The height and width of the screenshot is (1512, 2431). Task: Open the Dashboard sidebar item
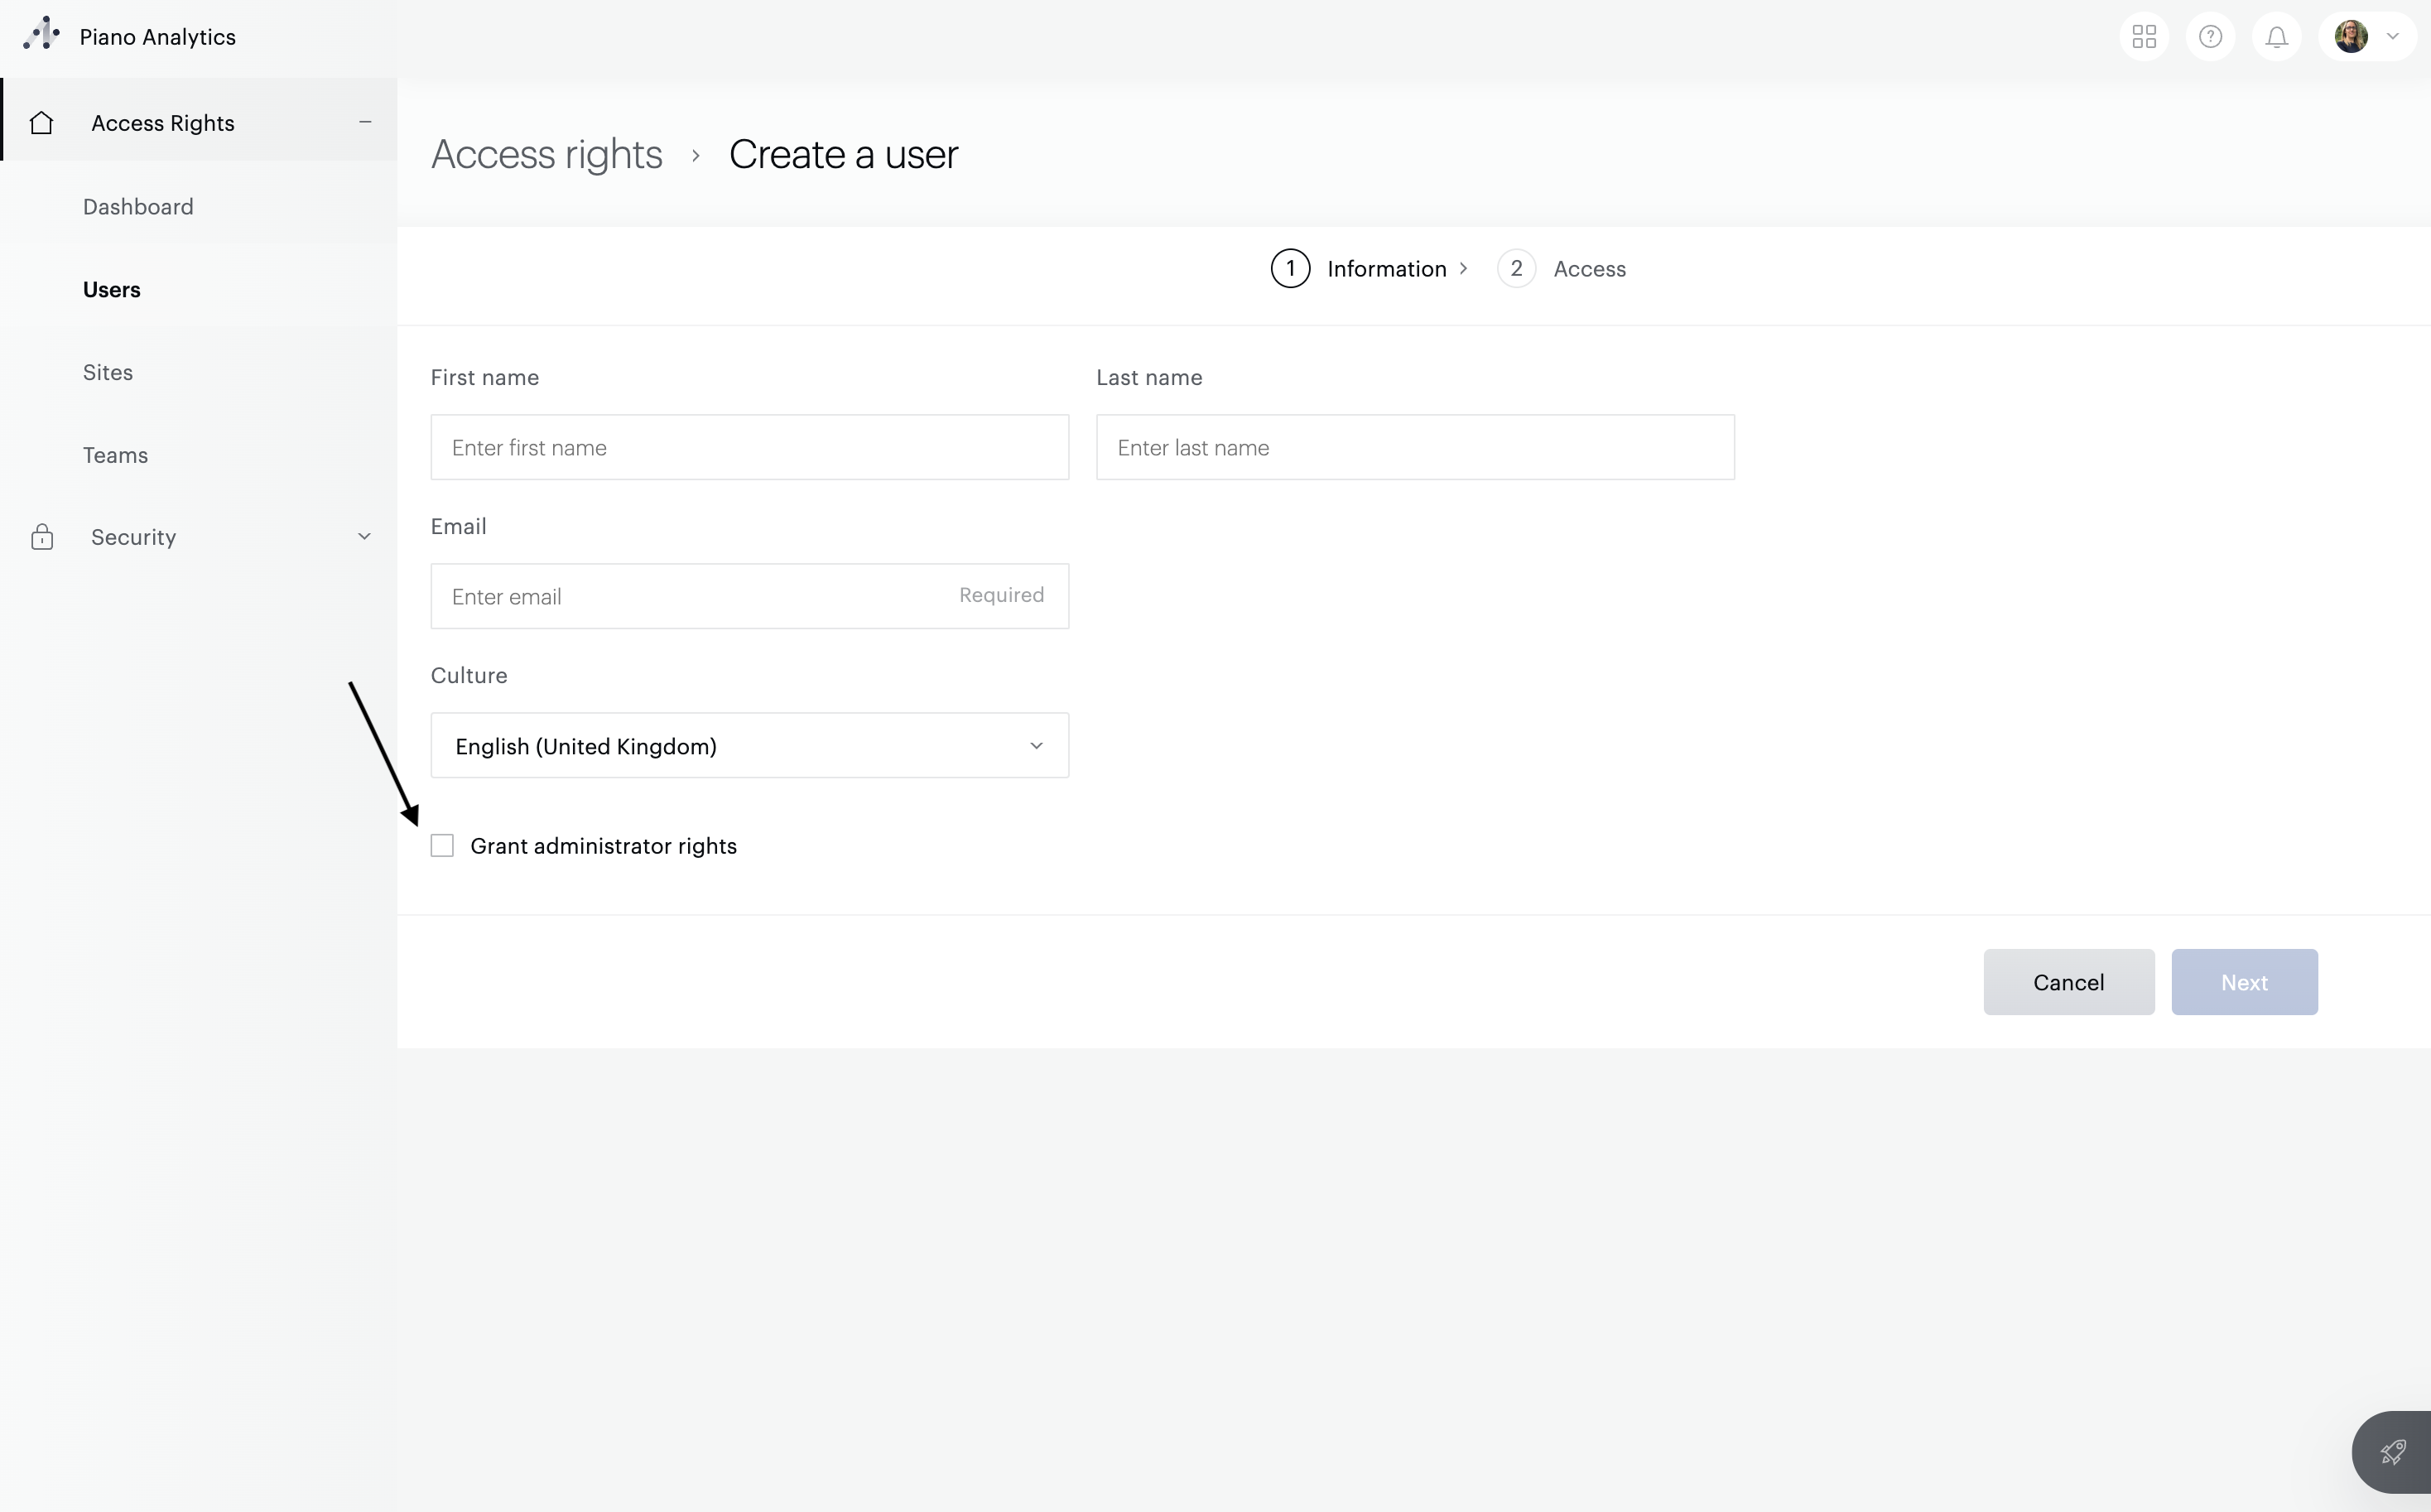pos(138,207)
